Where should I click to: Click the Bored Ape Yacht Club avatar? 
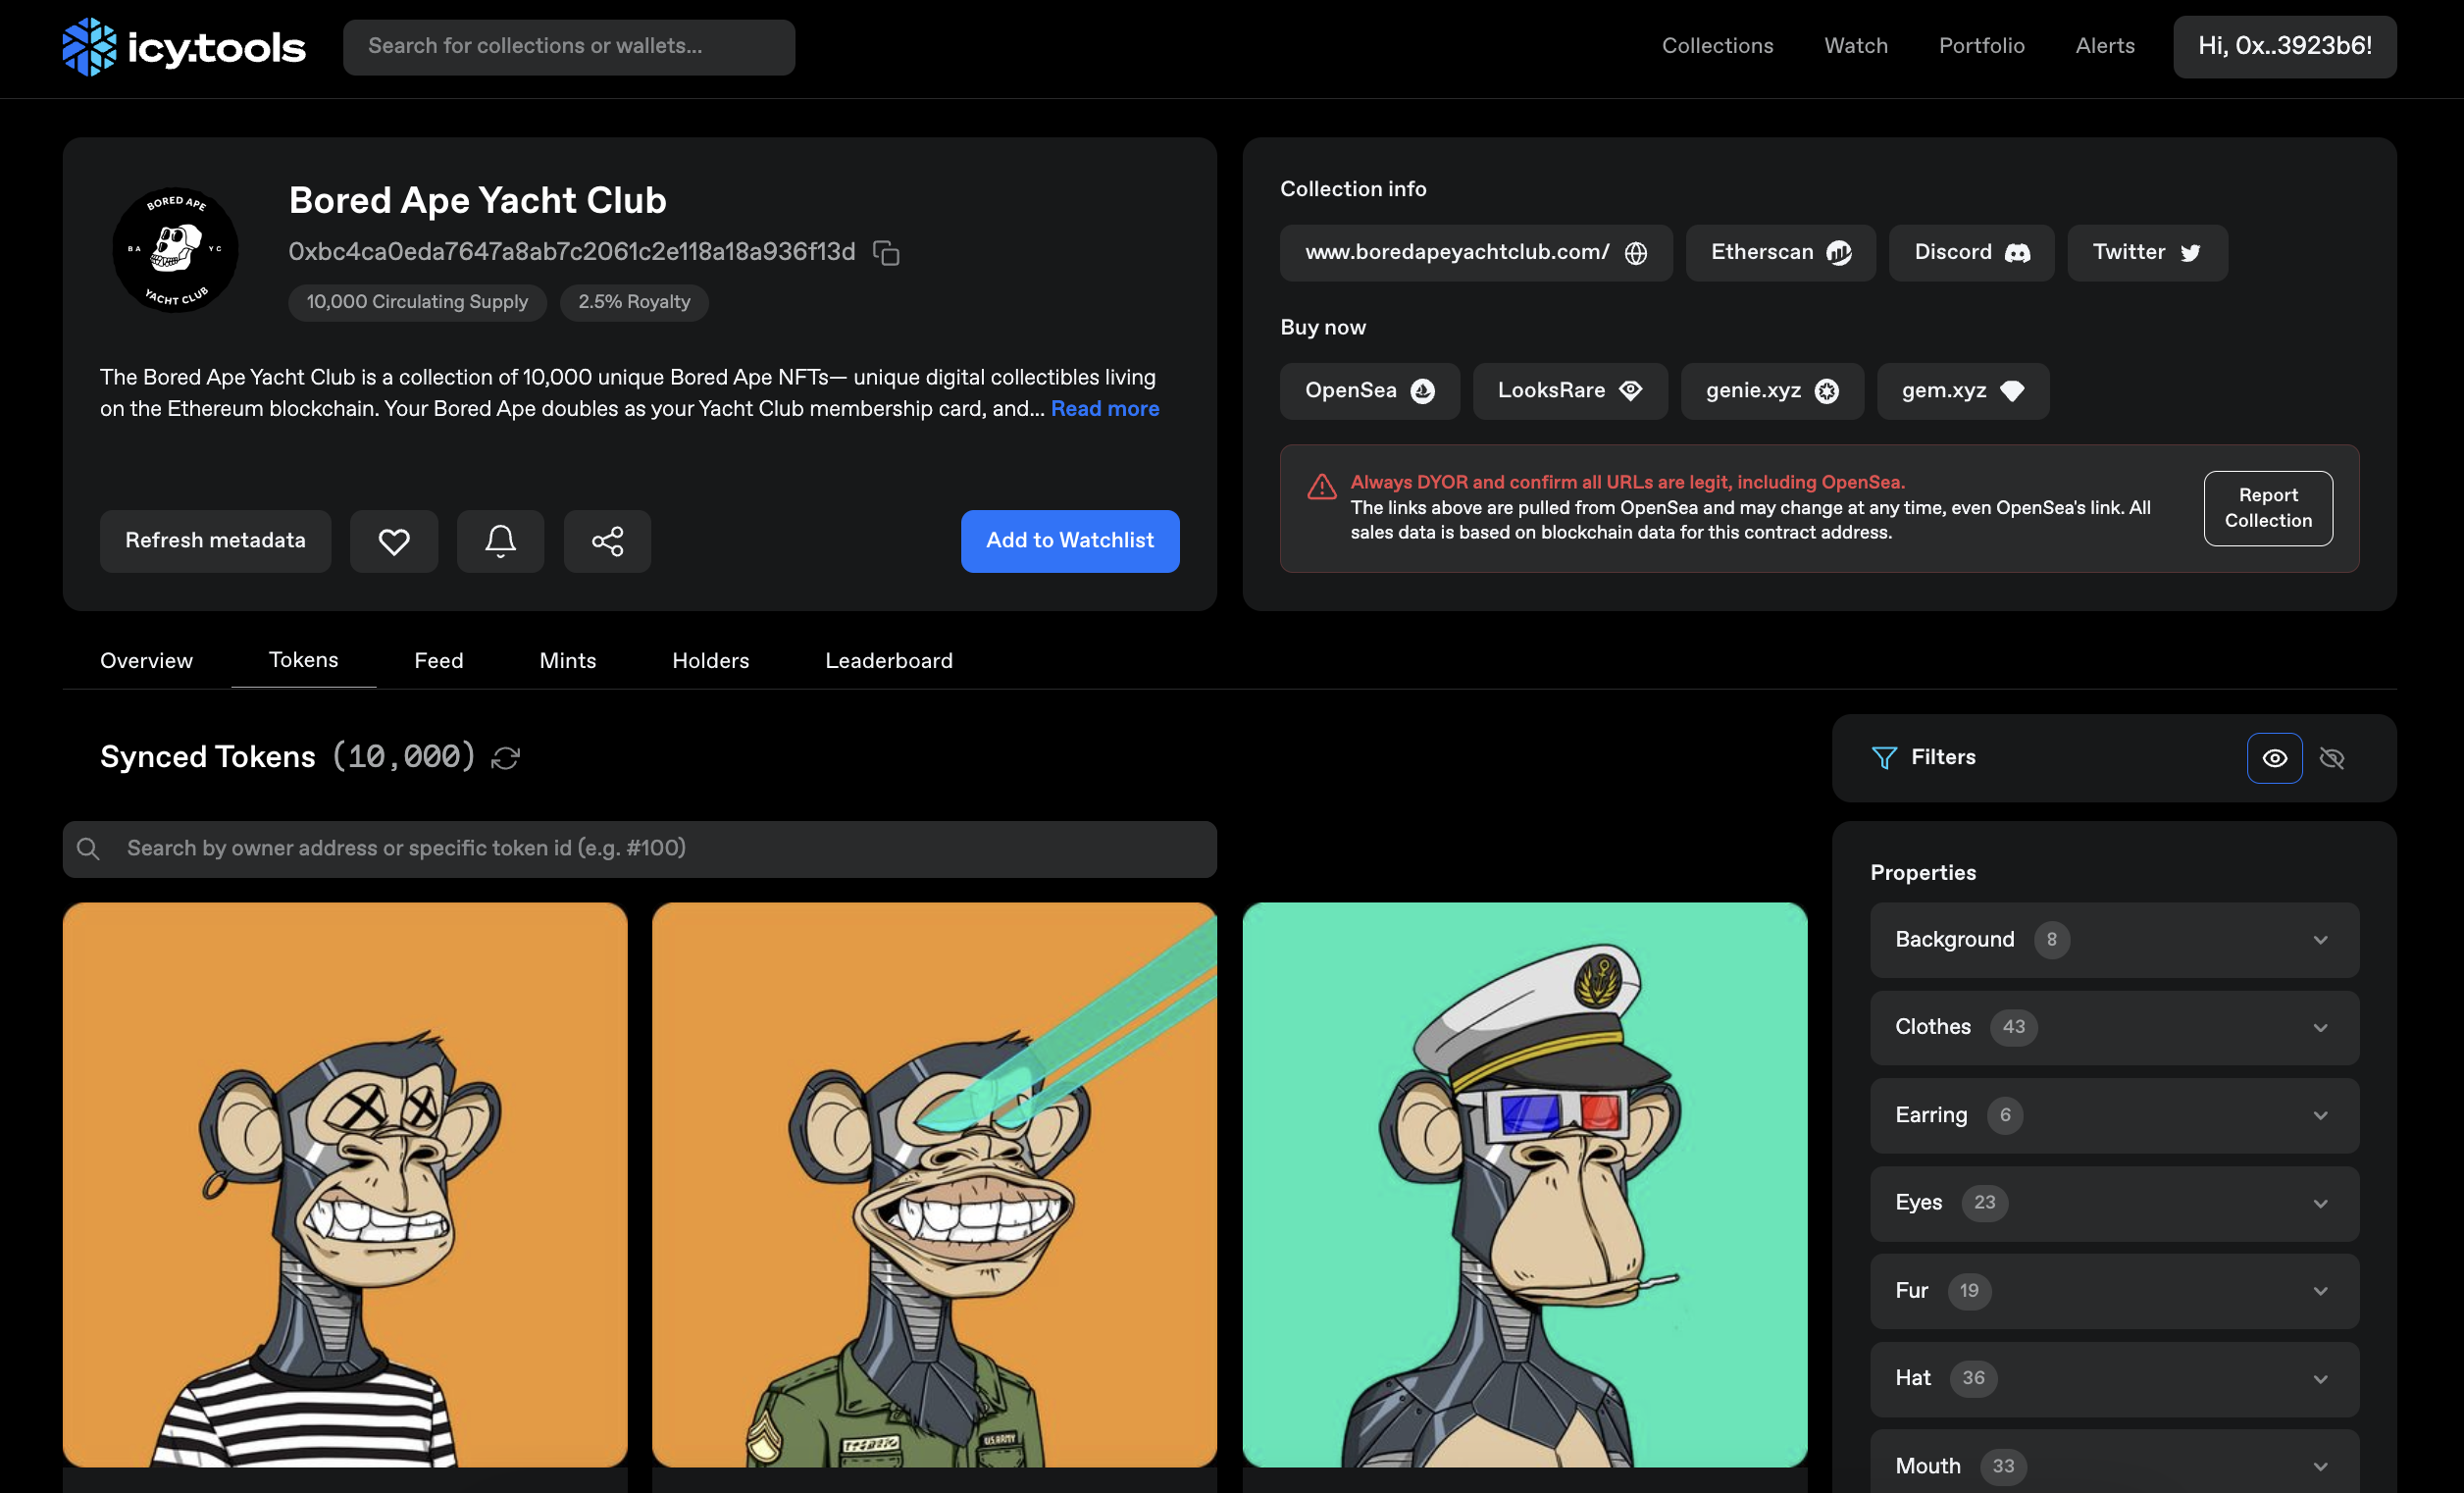175,250
